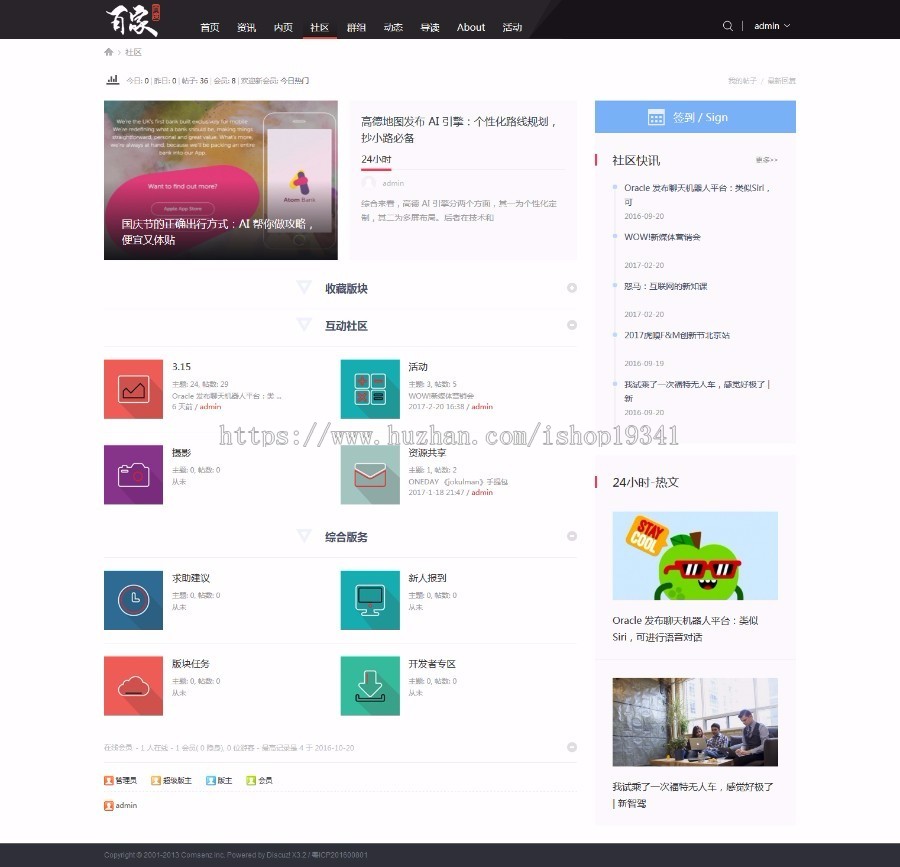
Task: Open the office meeting photo thumbnail
Action: click(x=695, y=722)
